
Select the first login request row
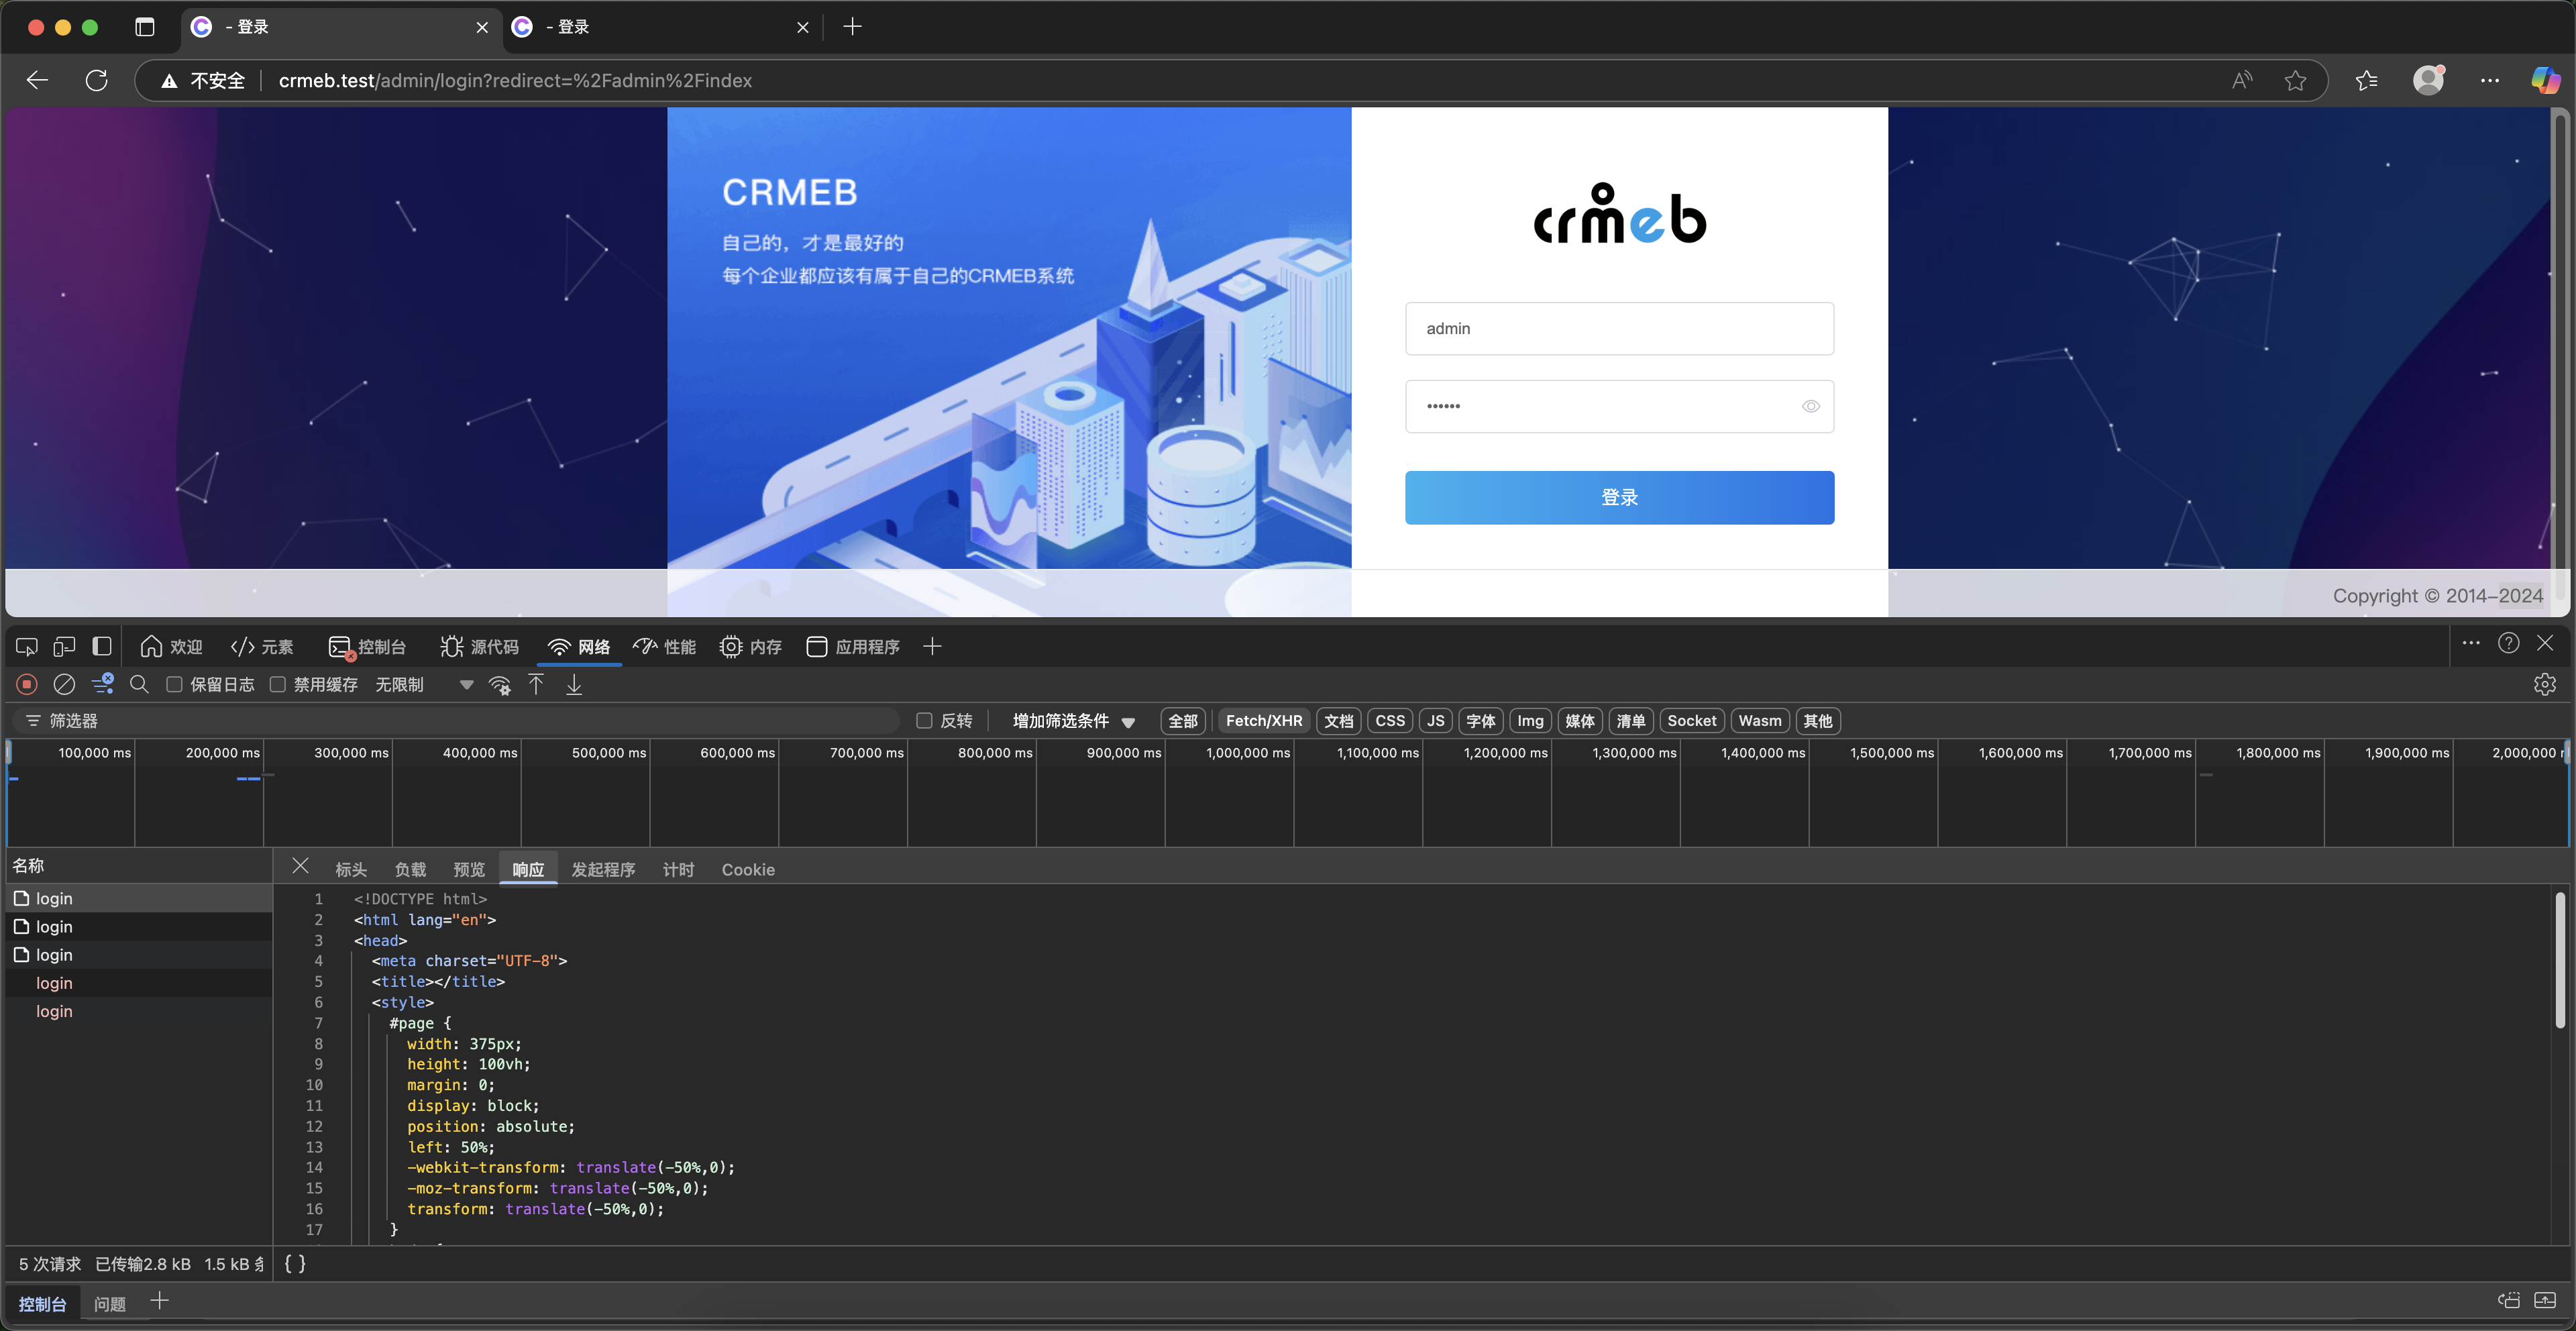coord(139,898)
